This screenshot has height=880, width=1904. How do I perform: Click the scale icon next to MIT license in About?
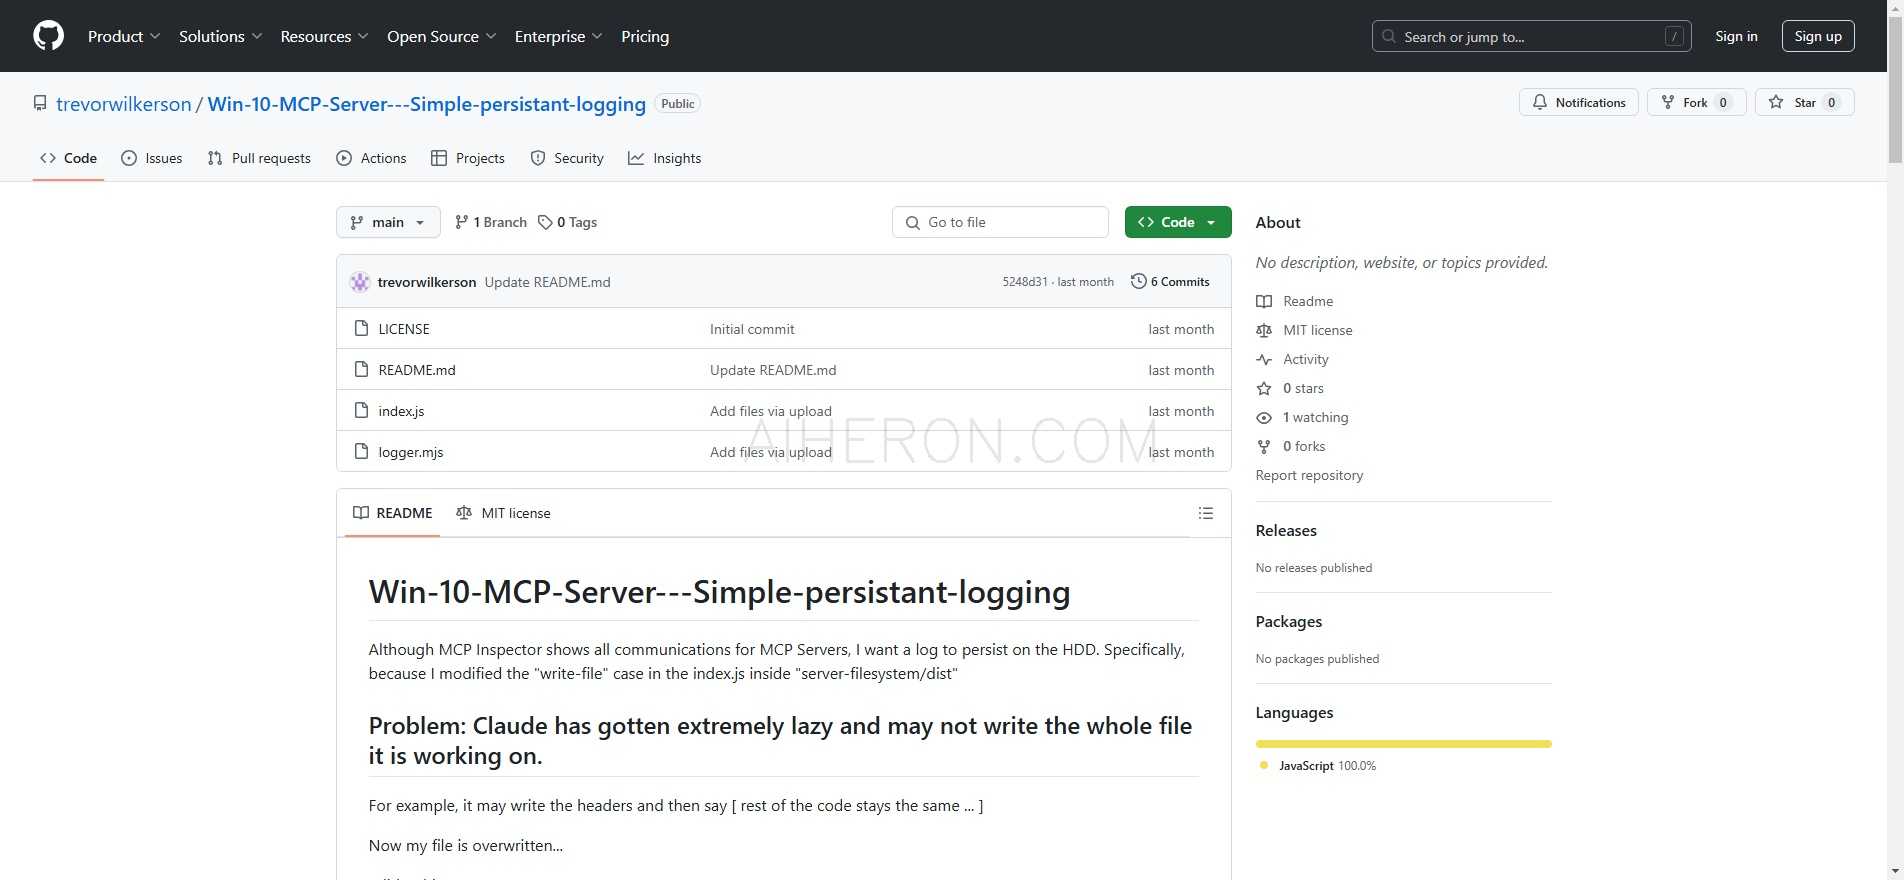coord(1264,330)
